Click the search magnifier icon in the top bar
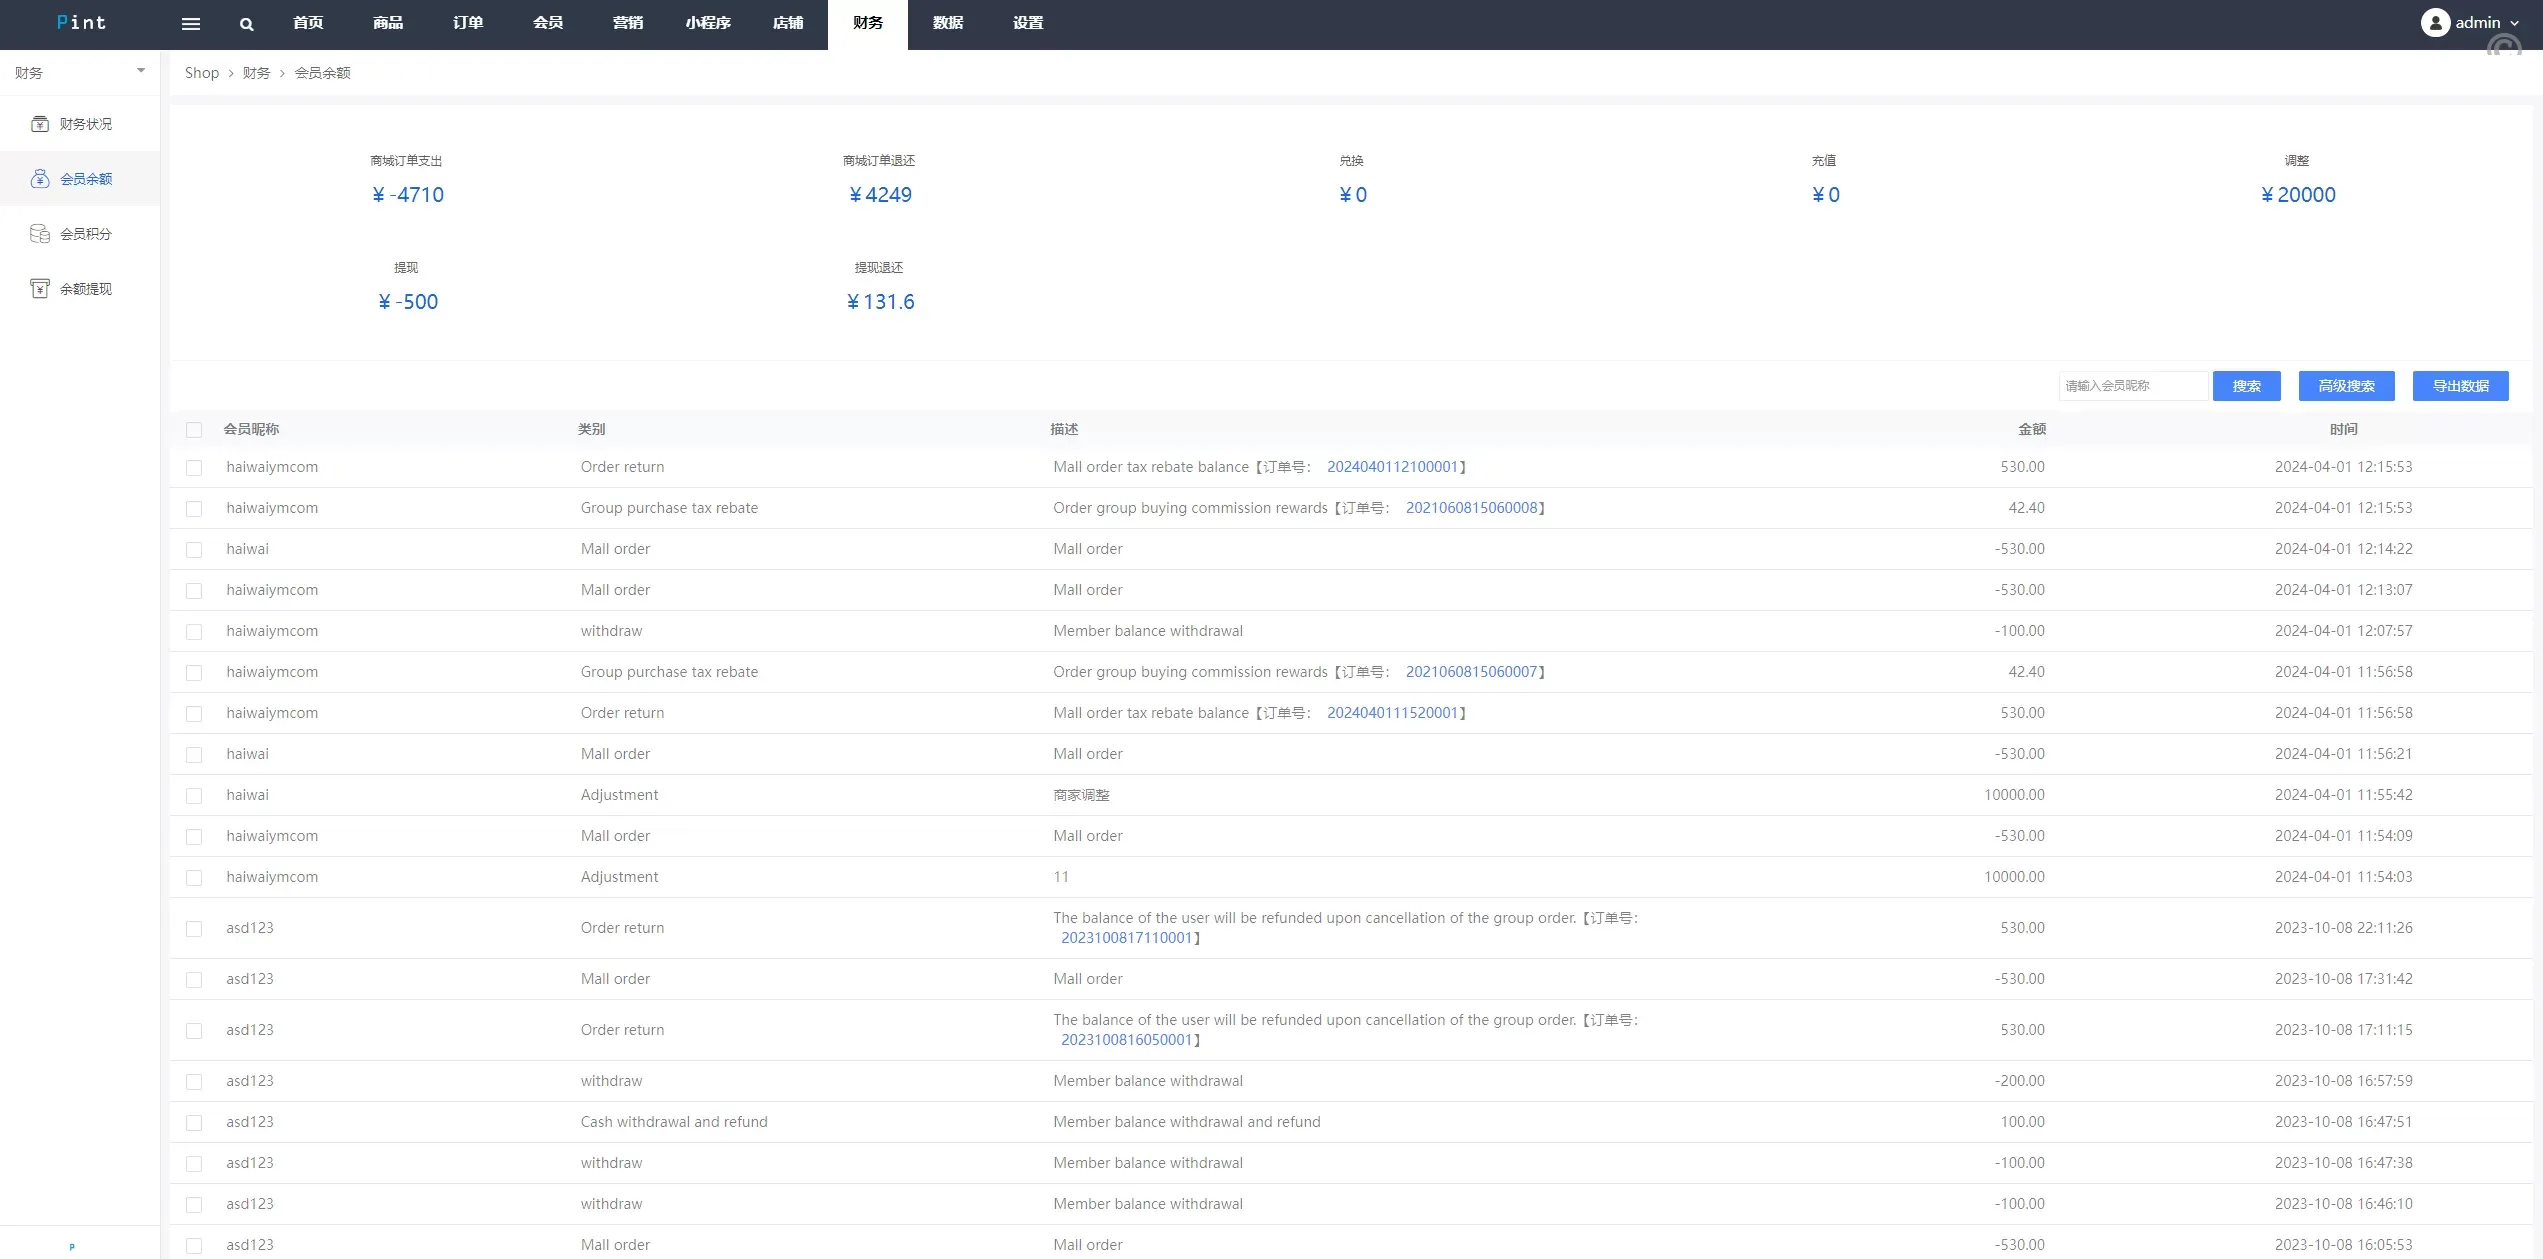Viewport: 2543px width, 1259px height. (246, 24)
